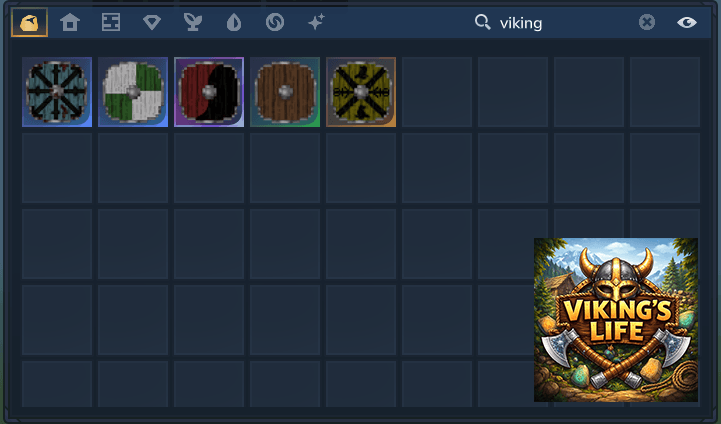Screen dimensions: 721x424
Task: Select the teal shield with black arrows
Action: 57,92
